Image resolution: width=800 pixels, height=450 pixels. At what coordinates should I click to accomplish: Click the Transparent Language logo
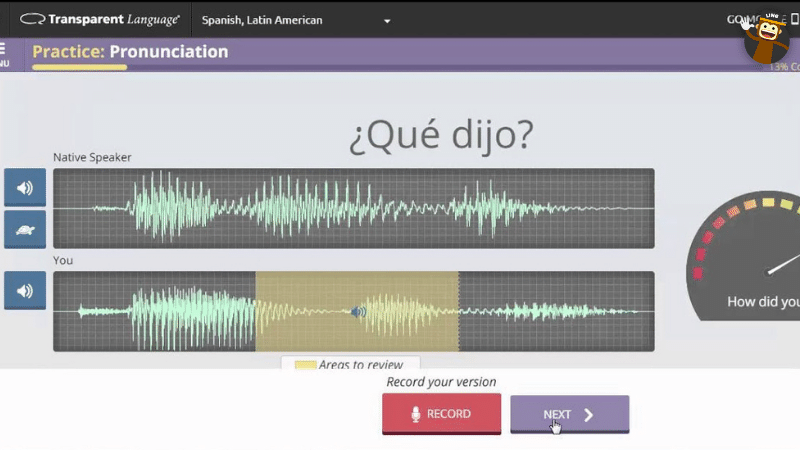coord(100,19)
